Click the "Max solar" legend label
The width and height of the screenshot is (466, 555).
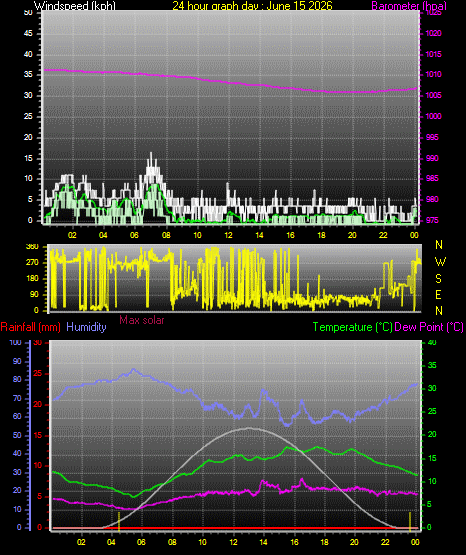click(142, 320)
